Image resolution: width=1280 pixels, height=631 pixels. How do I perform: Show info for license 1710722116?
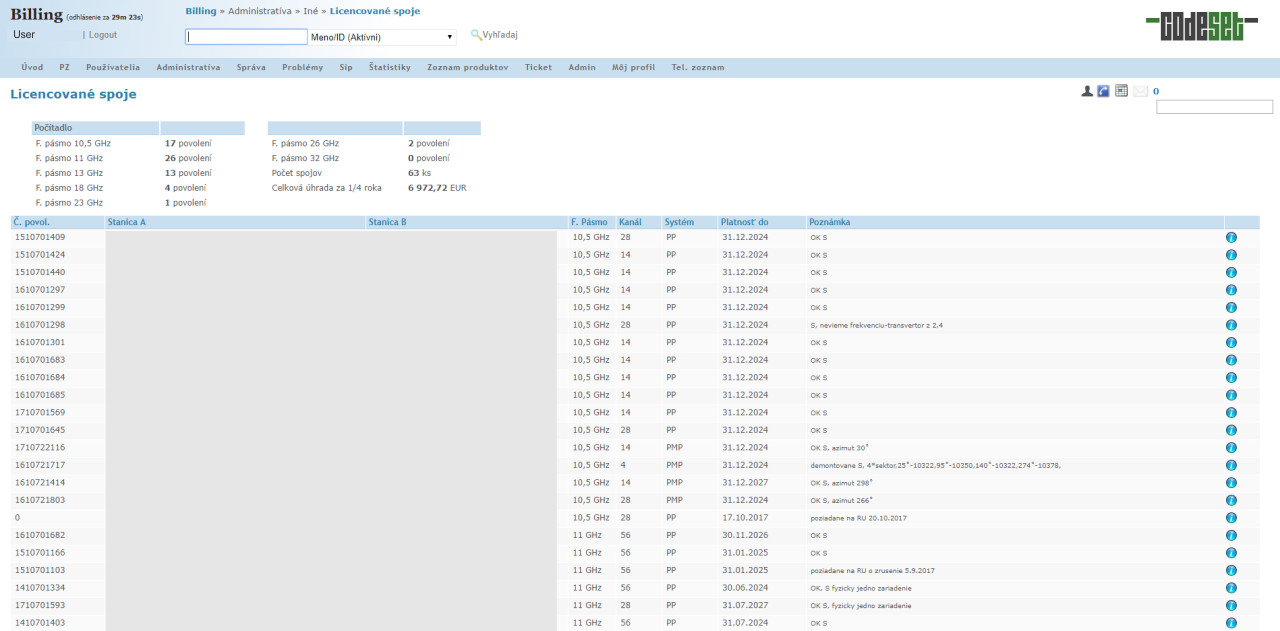click(x=1231, y=447)
